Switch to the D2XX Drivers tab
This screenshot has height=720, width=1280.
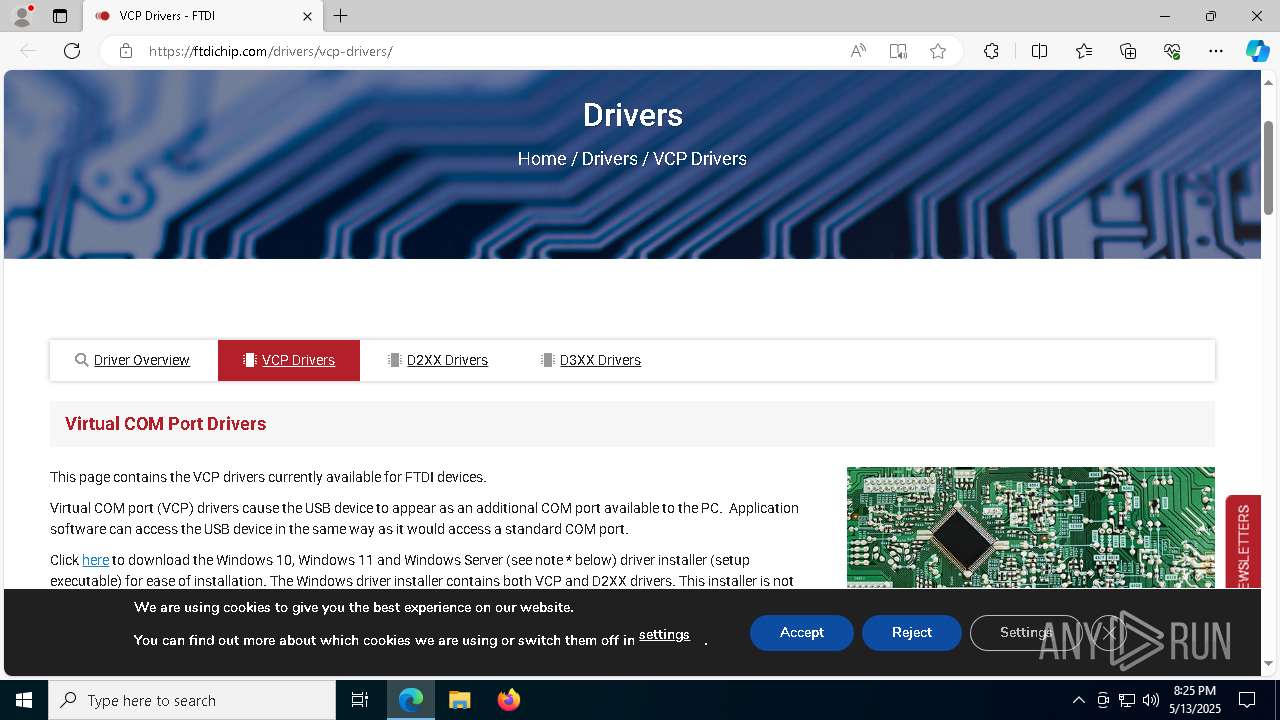[x=438, y=360]
